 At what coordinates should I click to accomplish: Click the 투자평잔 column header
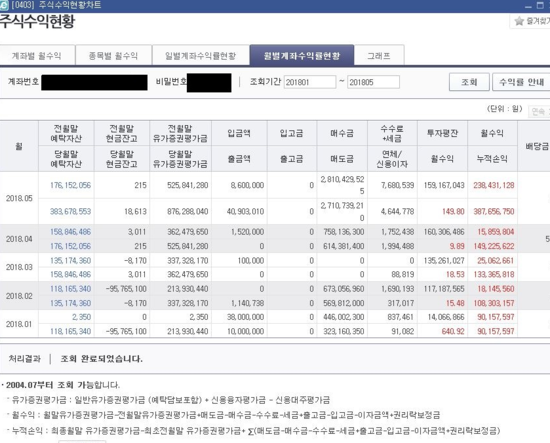[442, 133]
